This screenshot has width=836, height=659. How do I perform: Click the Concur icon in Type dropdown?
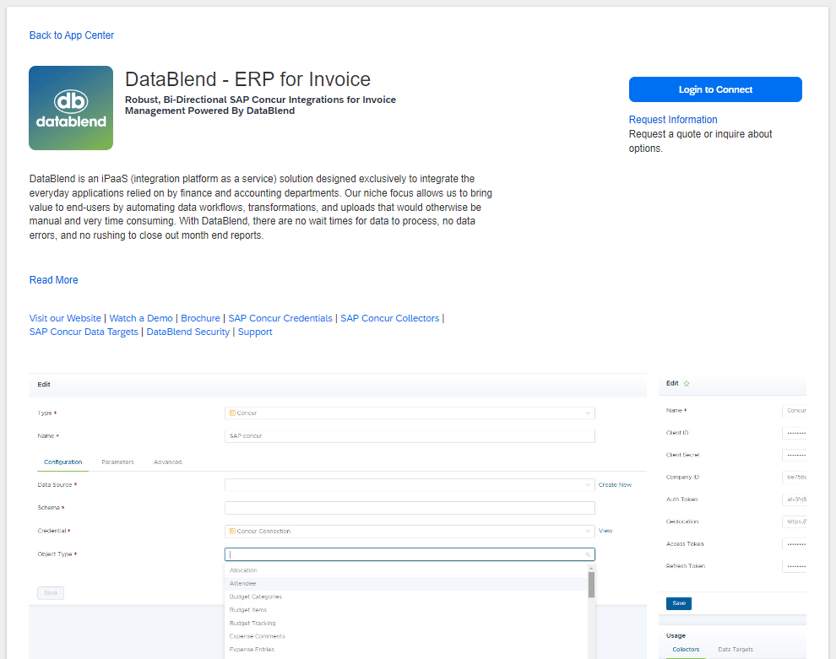(232, 413)
